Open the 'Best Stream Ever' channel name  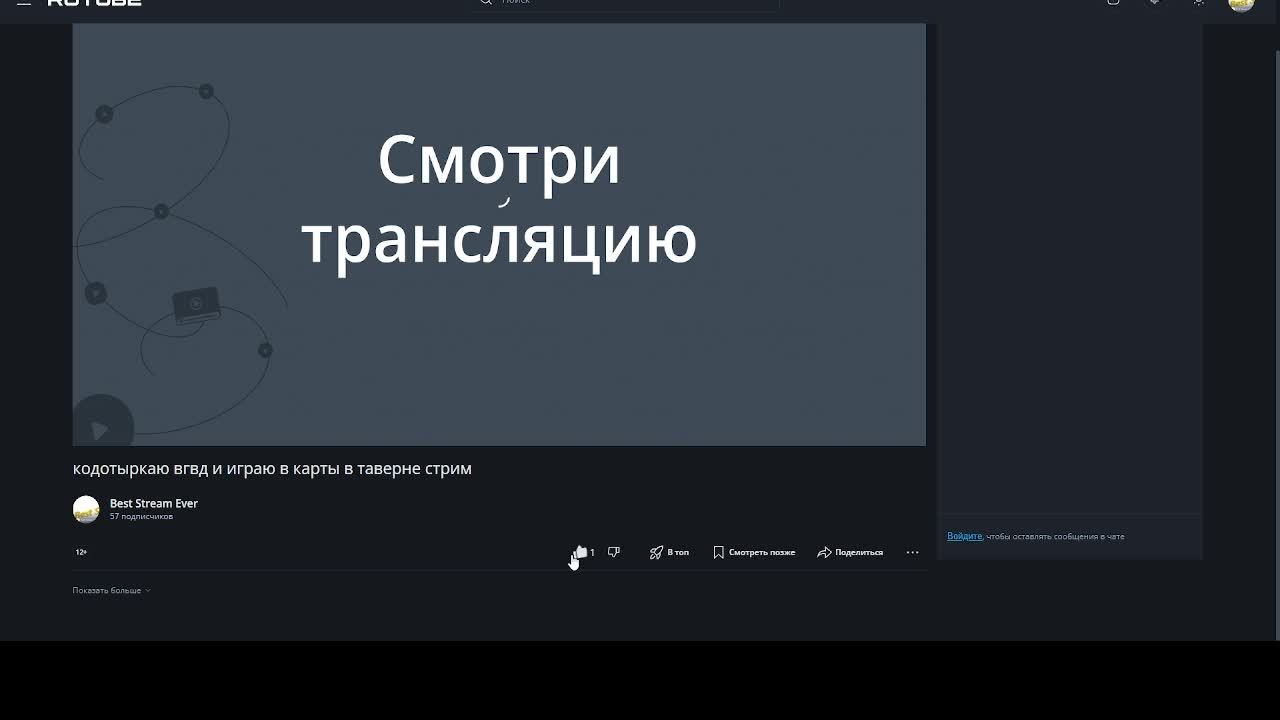click(154, 503)
